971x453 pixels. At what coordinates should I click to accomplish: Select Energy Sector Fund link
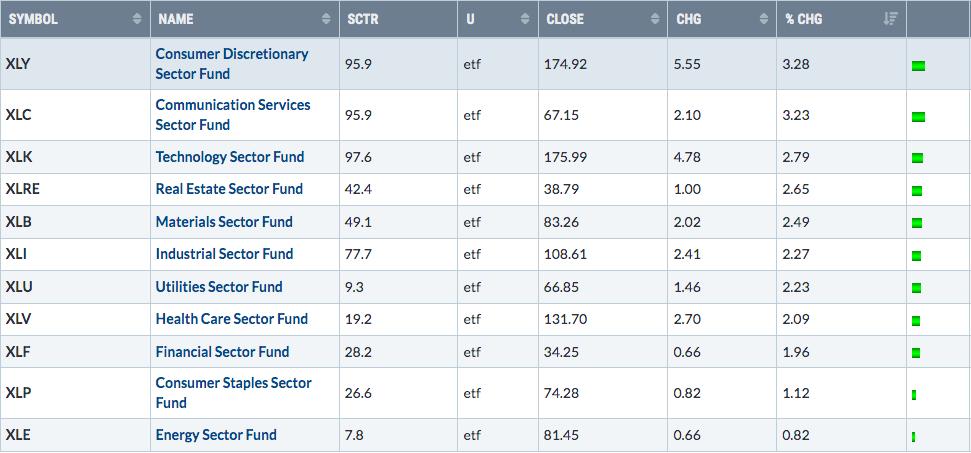click(216, 435)
